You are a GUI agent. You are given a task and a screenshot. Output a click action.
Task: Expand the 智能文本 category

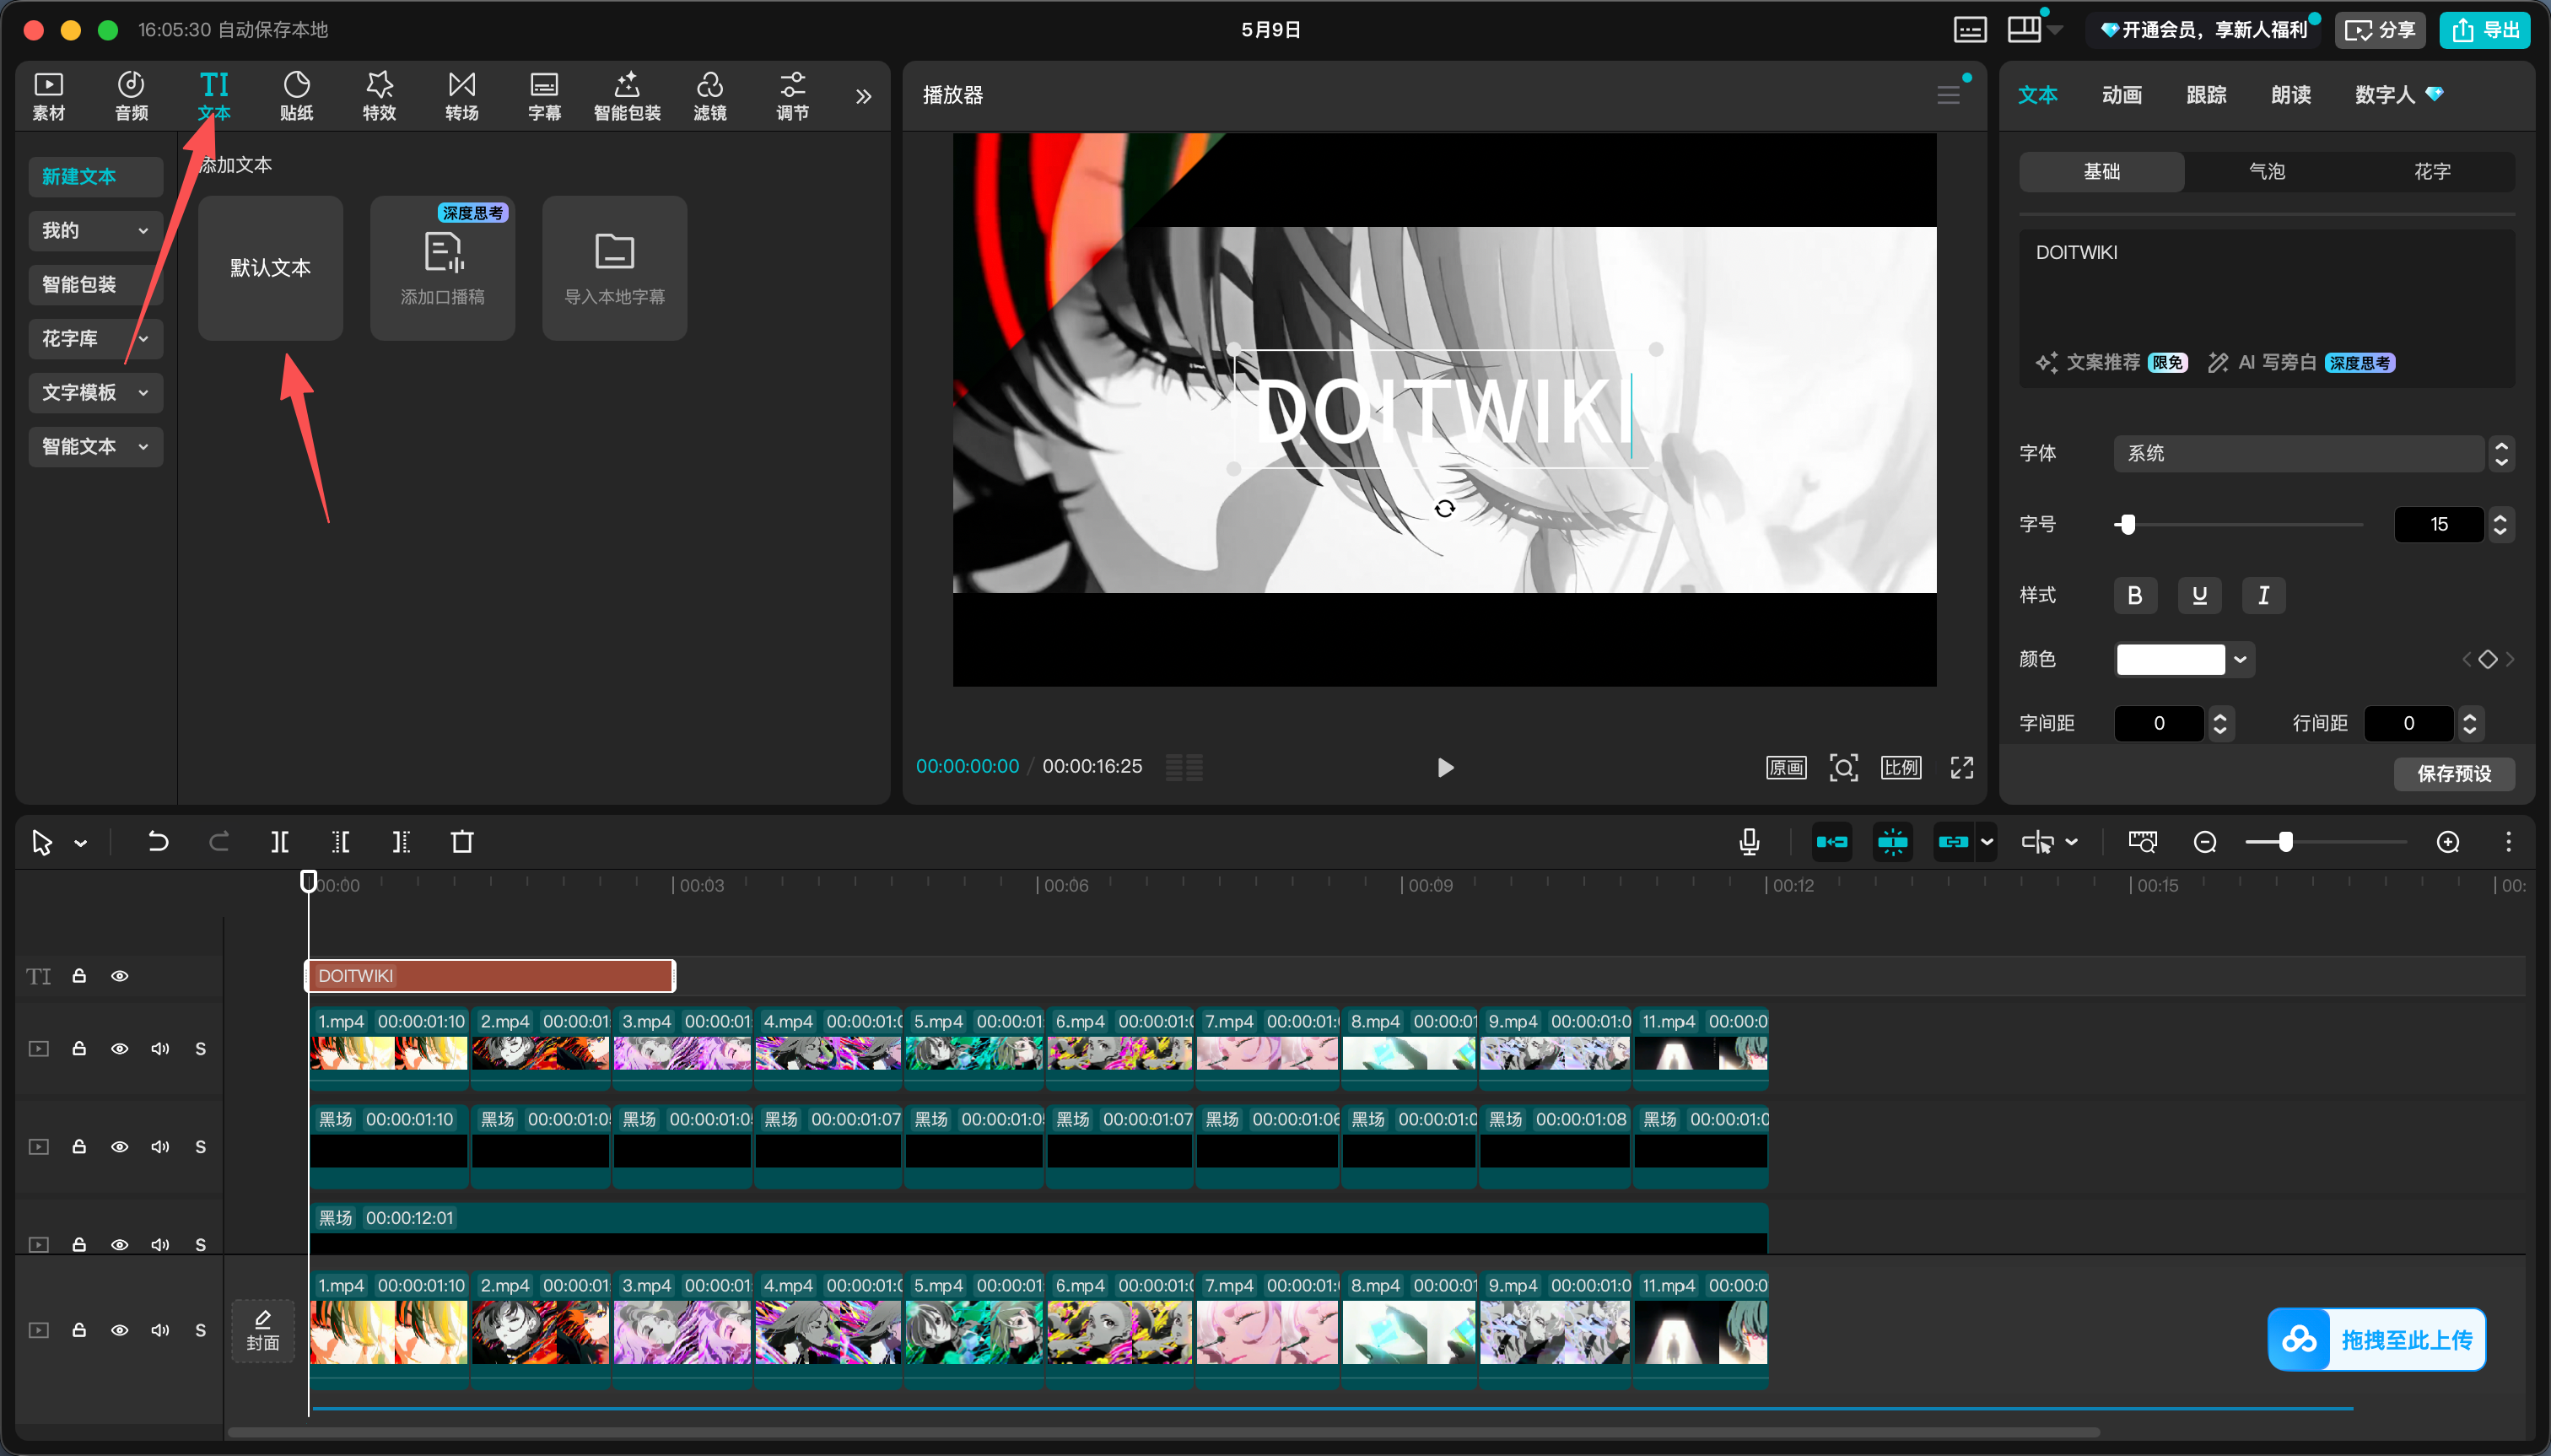pyautogui.click(x=95, y=447)
